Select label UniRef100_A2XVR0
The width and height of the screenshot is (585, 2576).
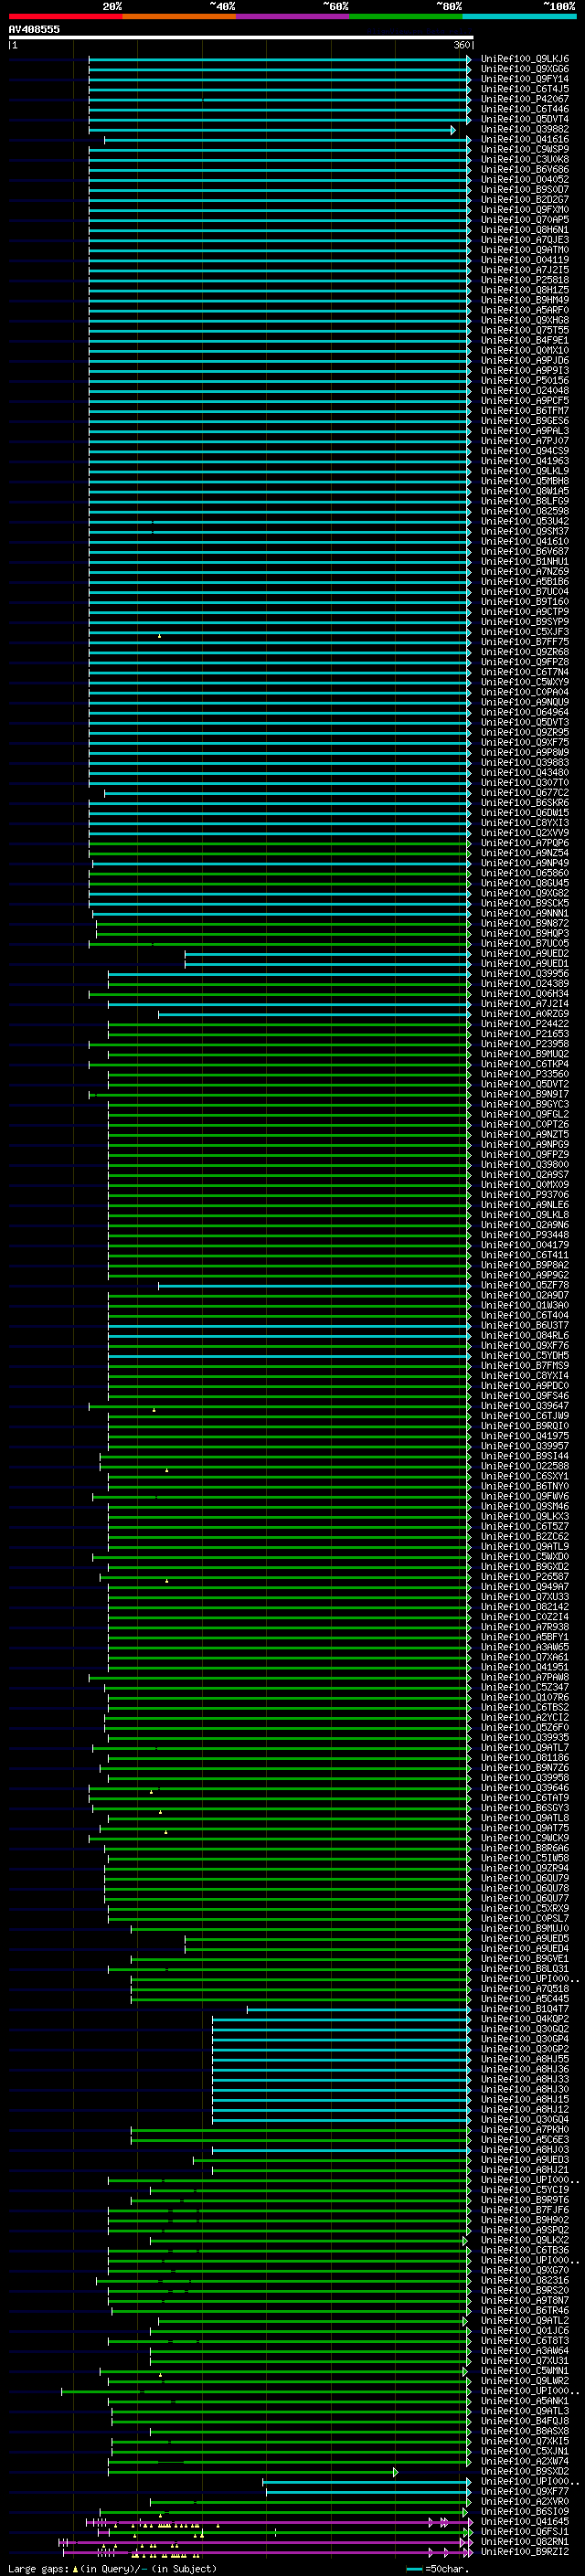pos(525,2501)
